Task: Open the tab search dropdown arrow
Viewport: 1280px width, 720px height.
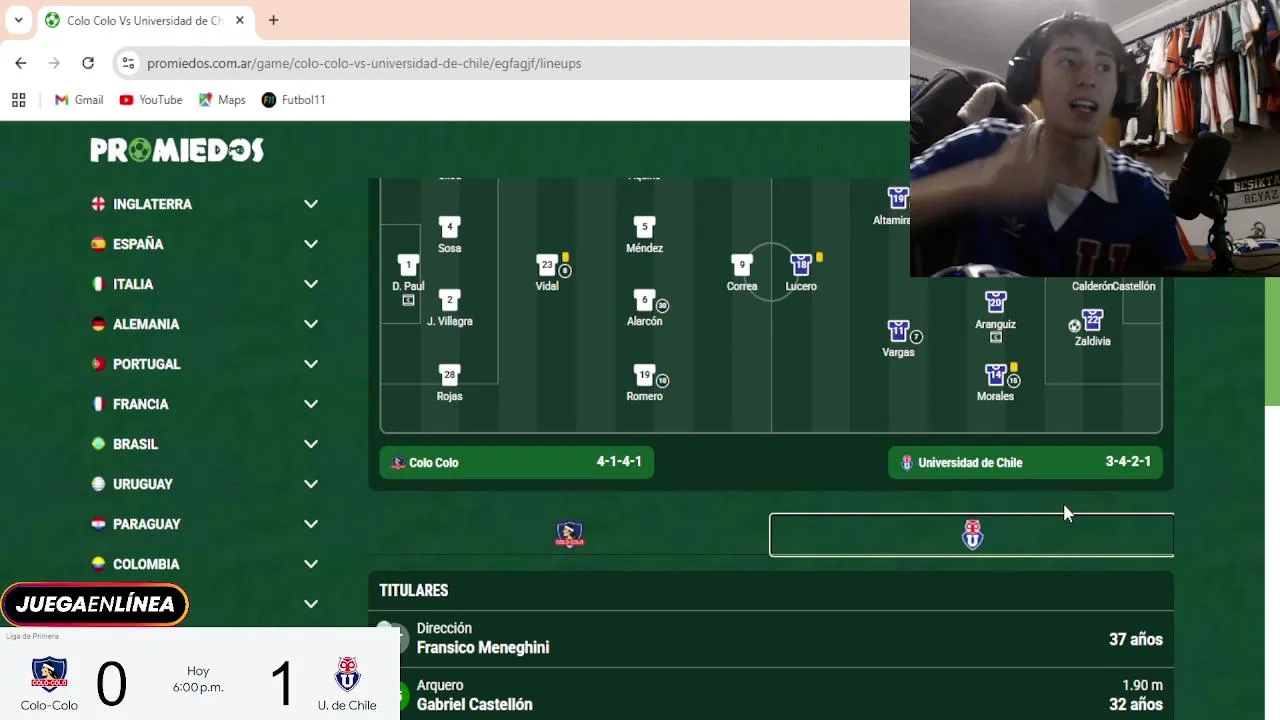Action: click(18, 20)
